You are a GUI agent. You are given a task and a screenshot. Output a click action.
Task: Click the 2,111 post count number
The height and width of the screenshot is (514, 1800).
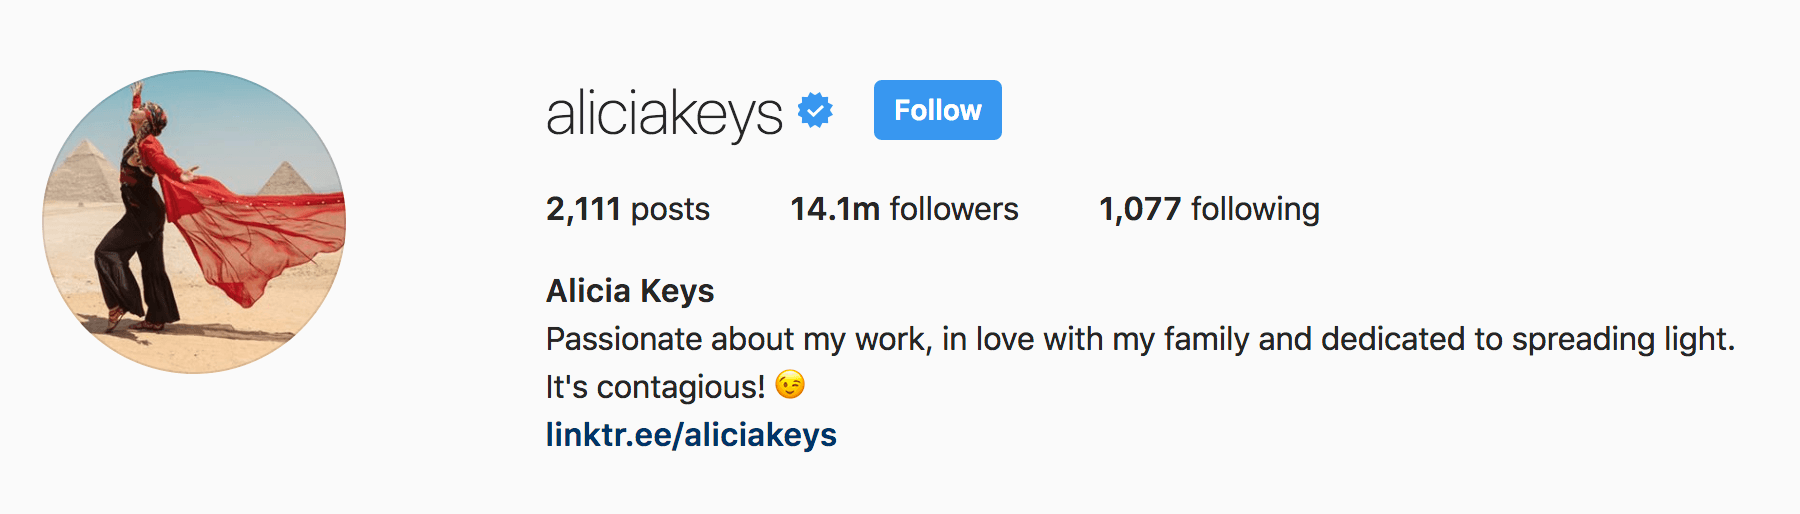coord(583,209)
